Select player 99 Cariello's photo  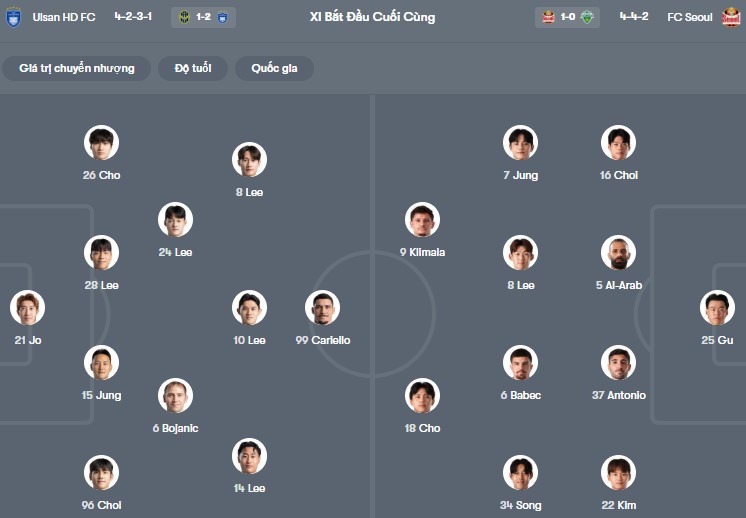click(x=322, y=308)
